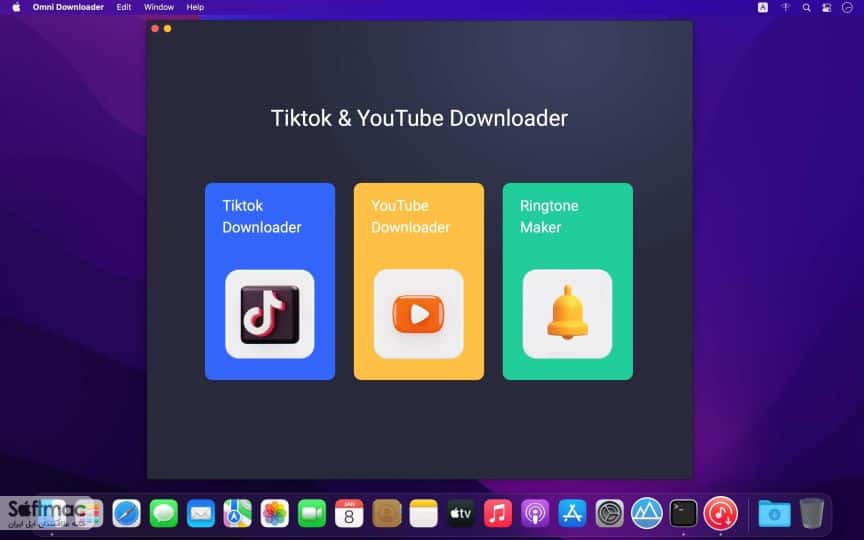Minimize the Omni Downloader window
864x540 pixels.
point(168,29)
